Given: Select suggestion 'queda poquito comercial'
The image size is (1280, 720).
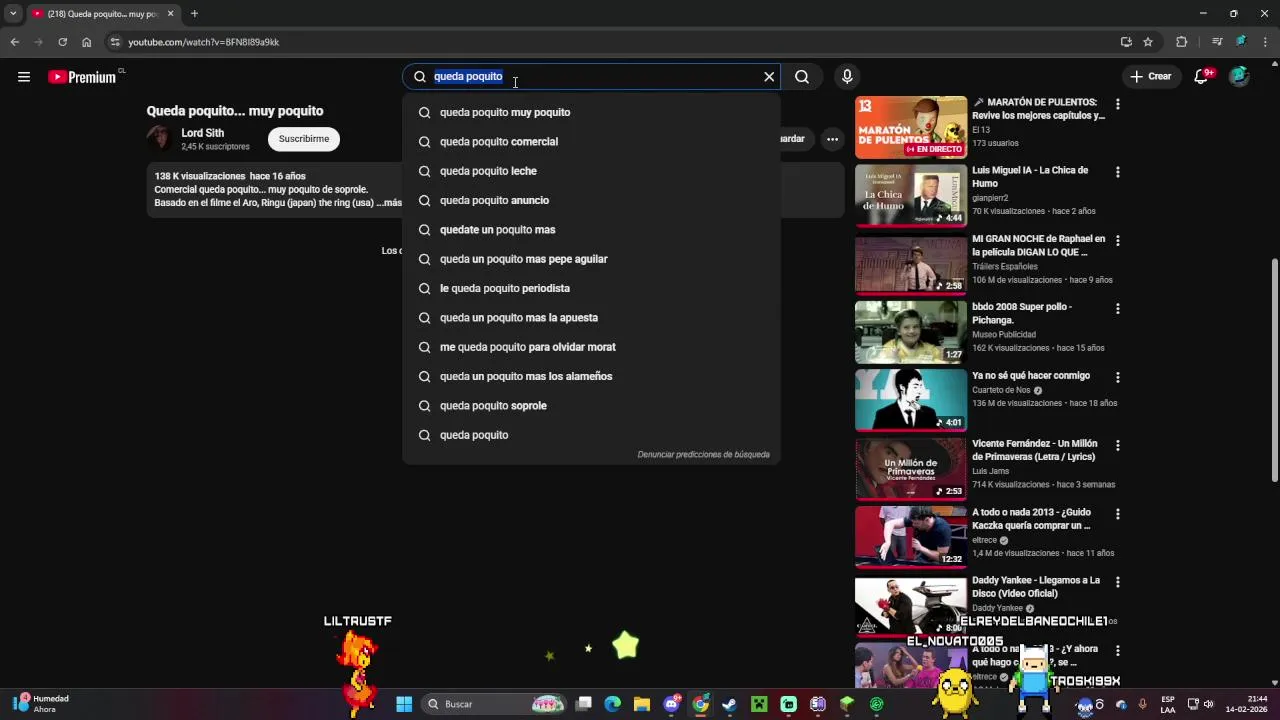Looking at the screenshot, I should (x=591, y=142).
